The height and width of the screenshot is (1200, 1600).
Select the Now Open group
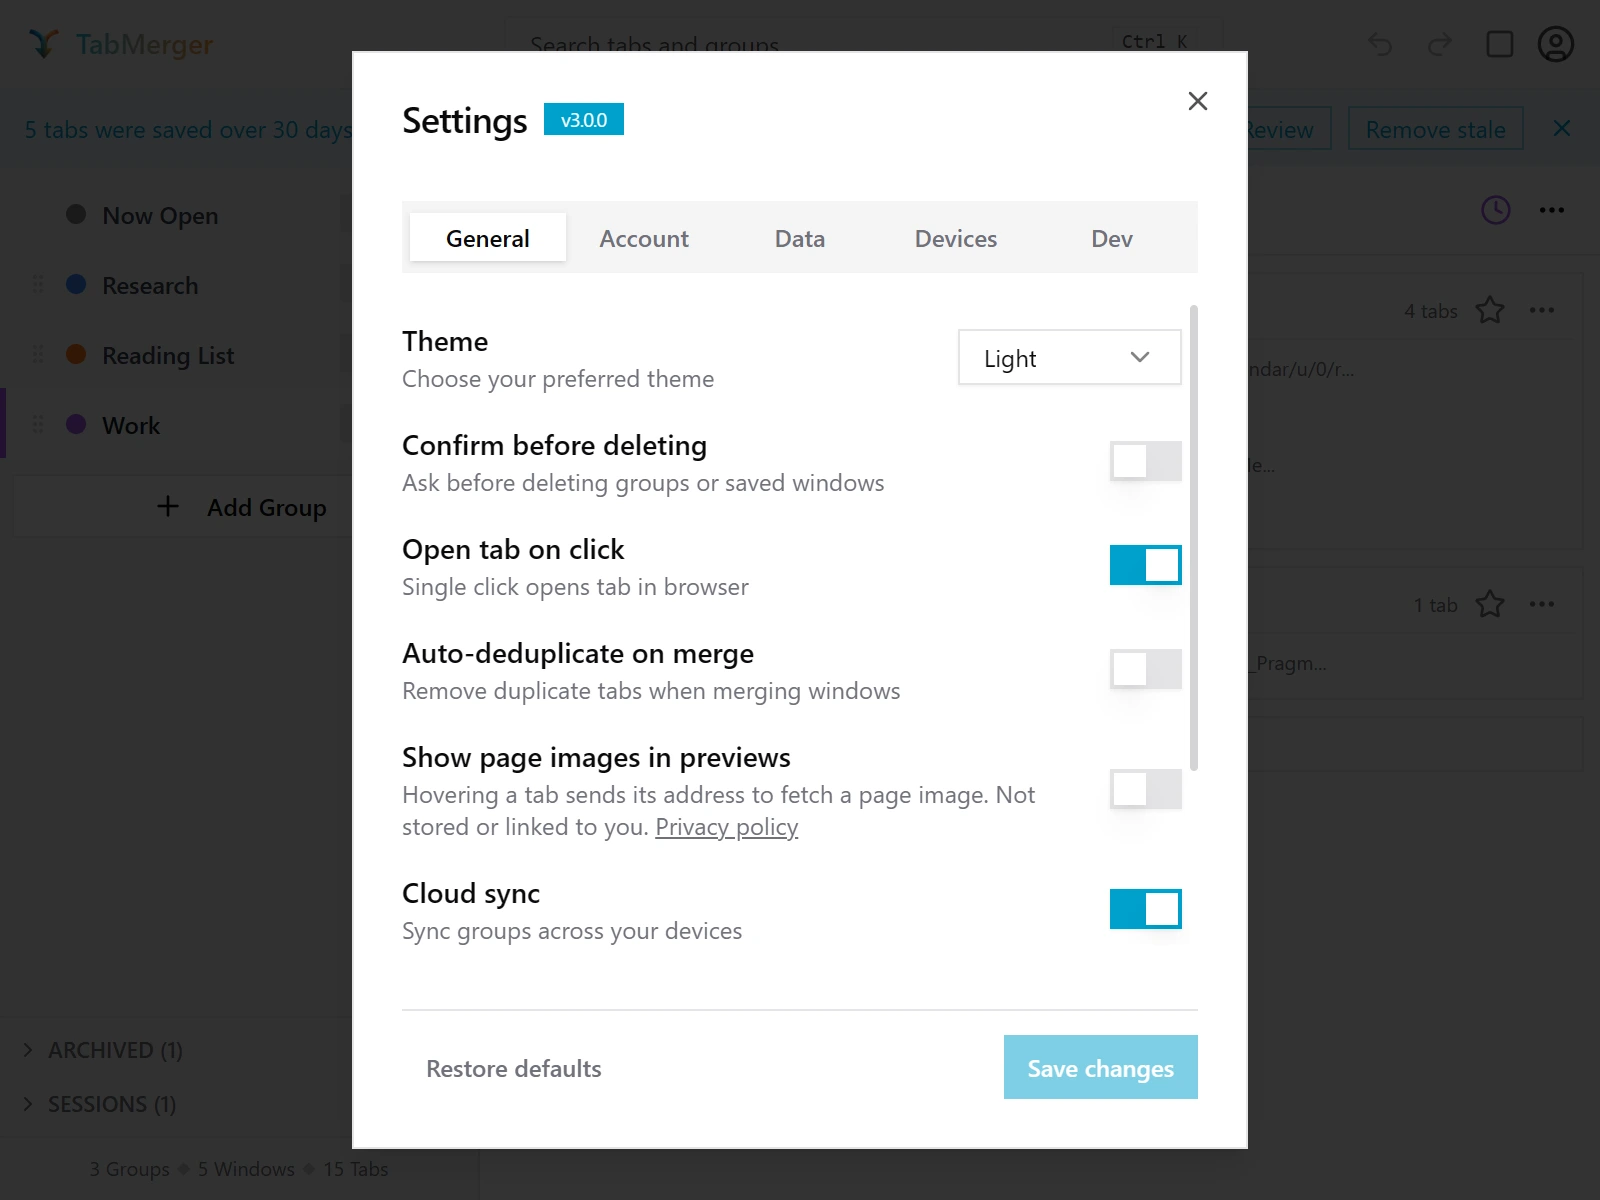coord(160,215)
